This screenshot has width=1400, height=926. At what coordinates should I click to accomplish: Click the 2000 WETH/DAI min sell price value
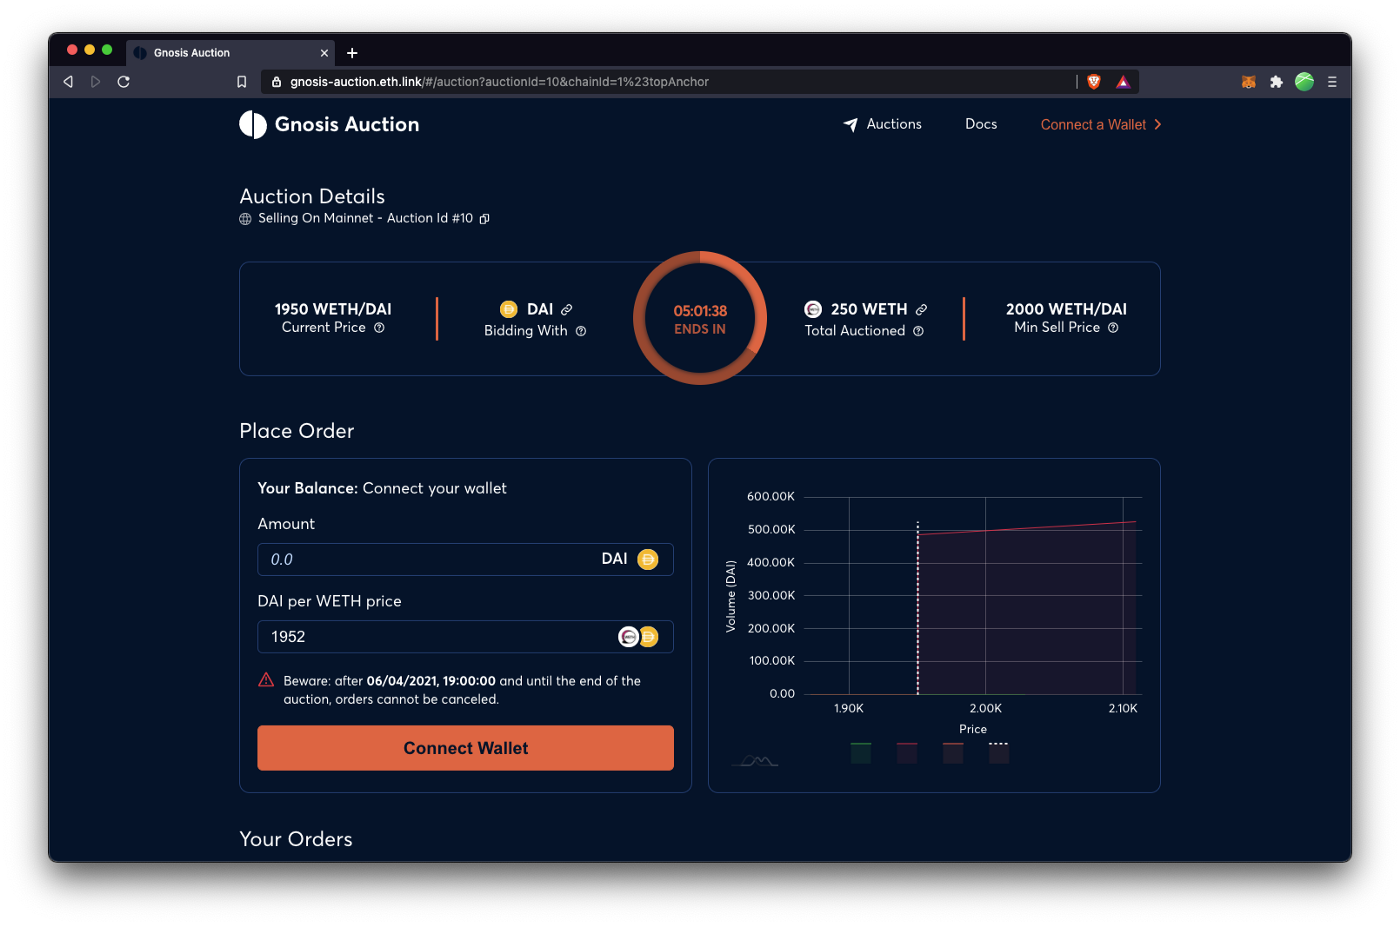(1066, 309)
